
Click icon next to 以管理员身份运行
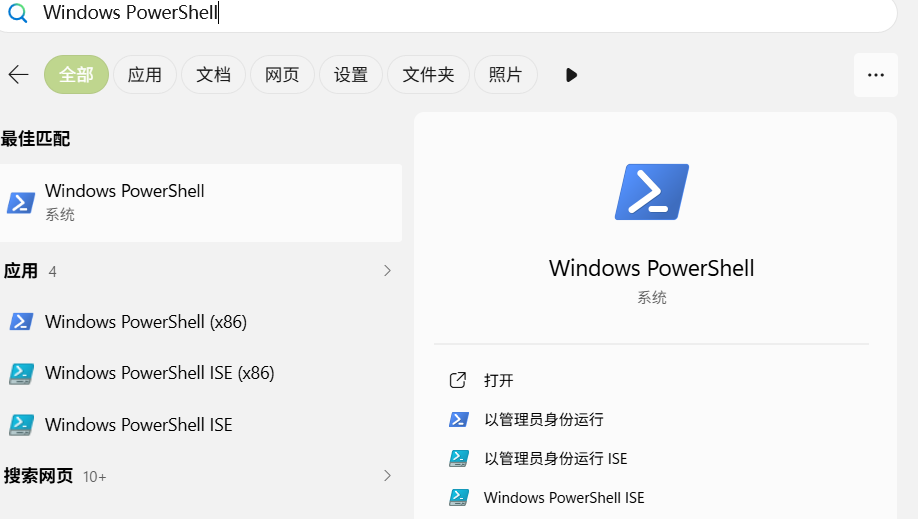pyautogui.click(x=458, y=419)
